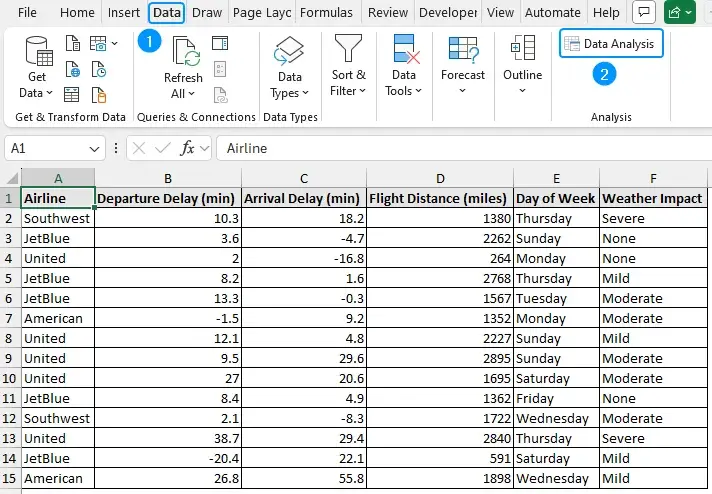The height and width of the screenshot is (494, 712).
Task: Click the formula bar showing Airline
Action: pyautogui.click(x=463, y=148)
